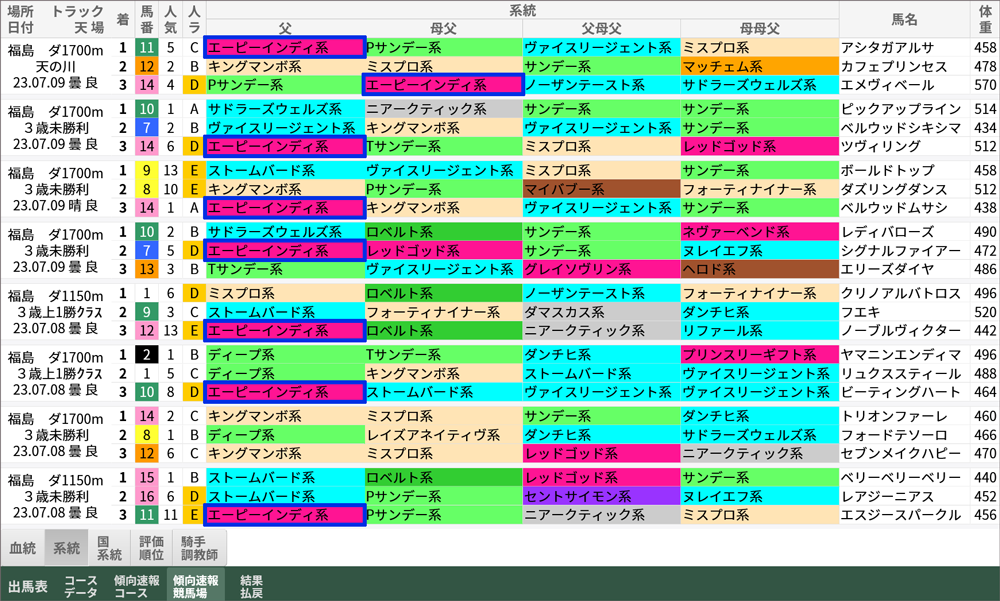Click horse name ビーティングハート
Image resolution: width=1000 pixels, height=601 pixels.
tap(901, 392)
